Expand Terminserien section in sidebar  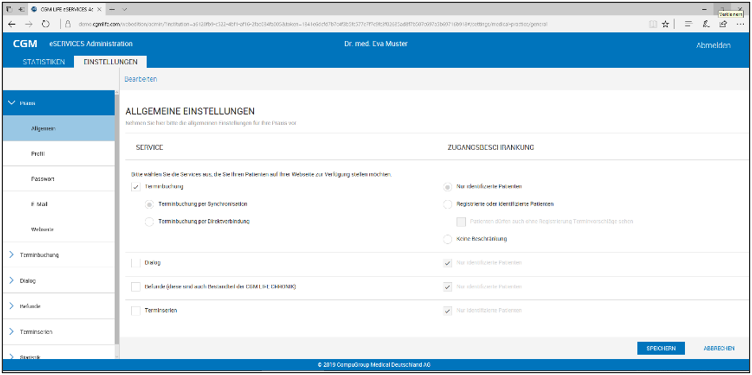coord(59,332)
